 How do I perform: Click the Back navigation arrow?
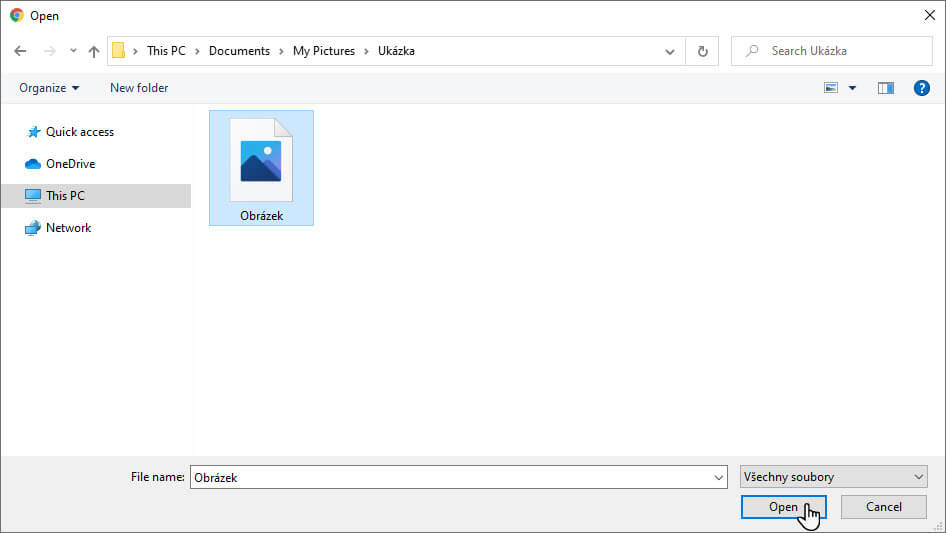[20, 51]
